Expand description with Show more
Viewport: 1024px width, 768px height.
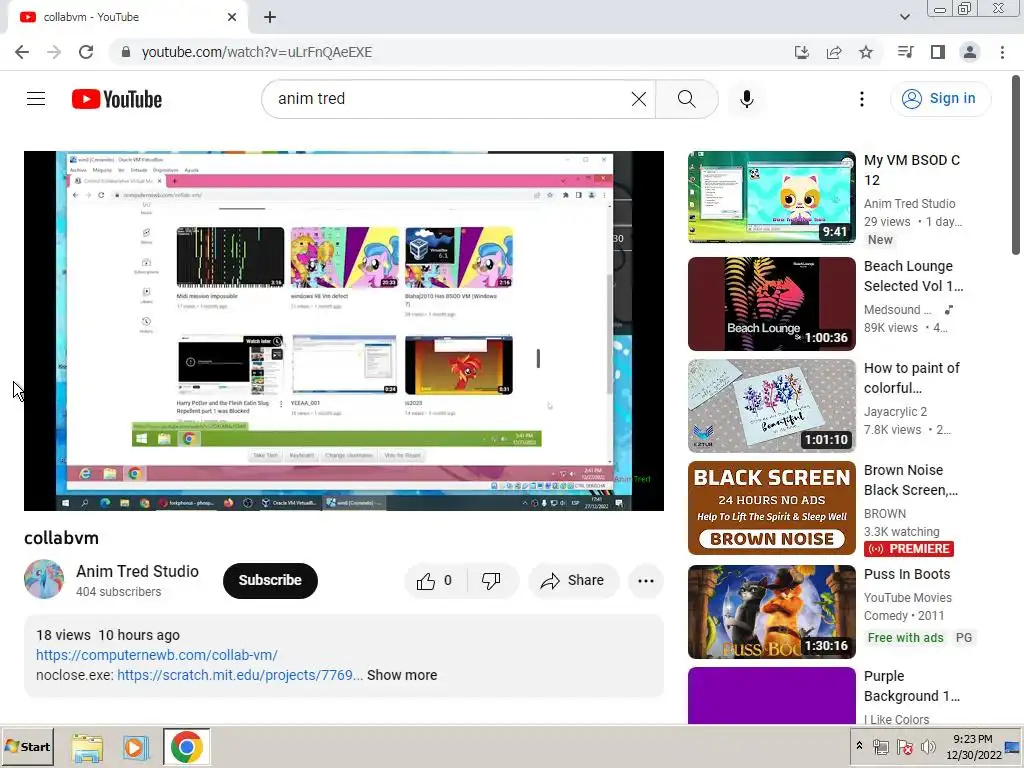point(402,675)
